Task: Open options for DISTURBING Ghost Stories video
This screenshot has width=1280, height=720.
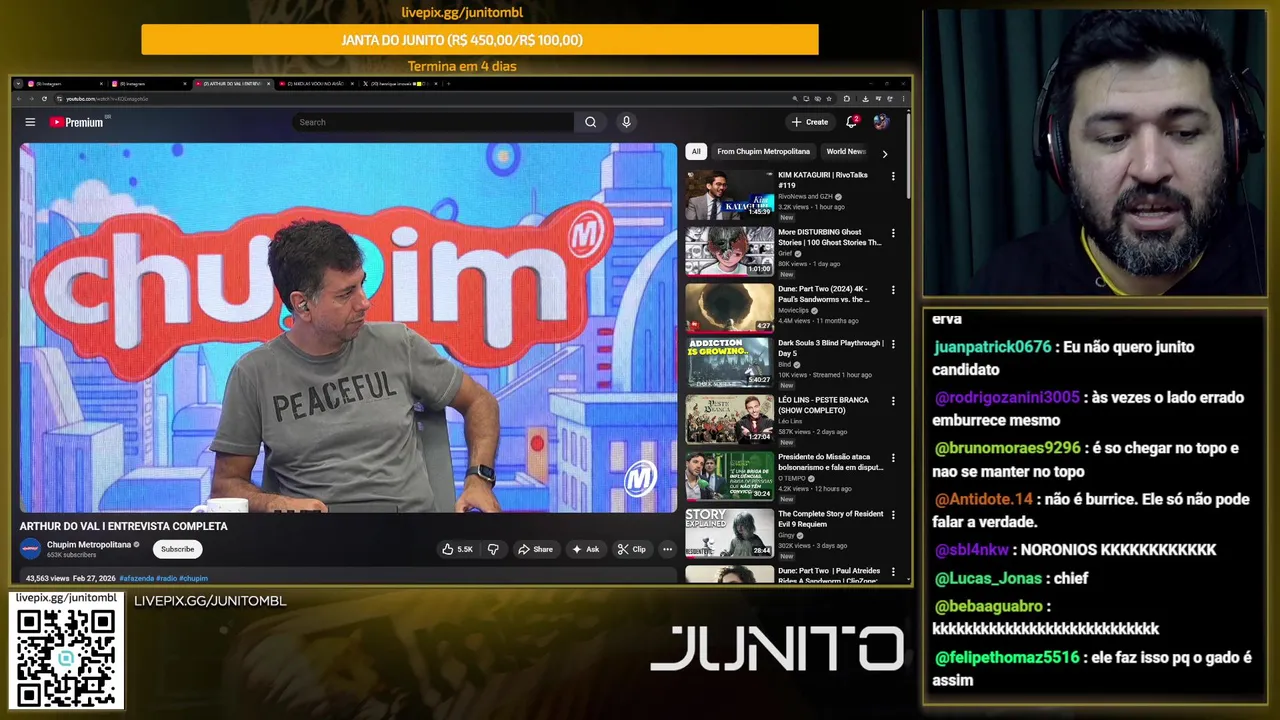Action: [893, 233]
